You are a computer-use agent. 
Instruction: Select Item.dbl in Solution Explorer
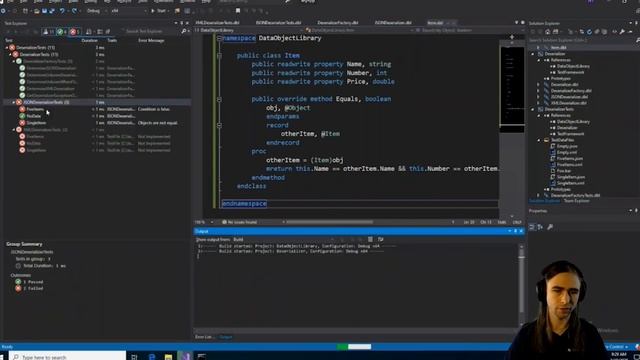[x=558, y=48]
